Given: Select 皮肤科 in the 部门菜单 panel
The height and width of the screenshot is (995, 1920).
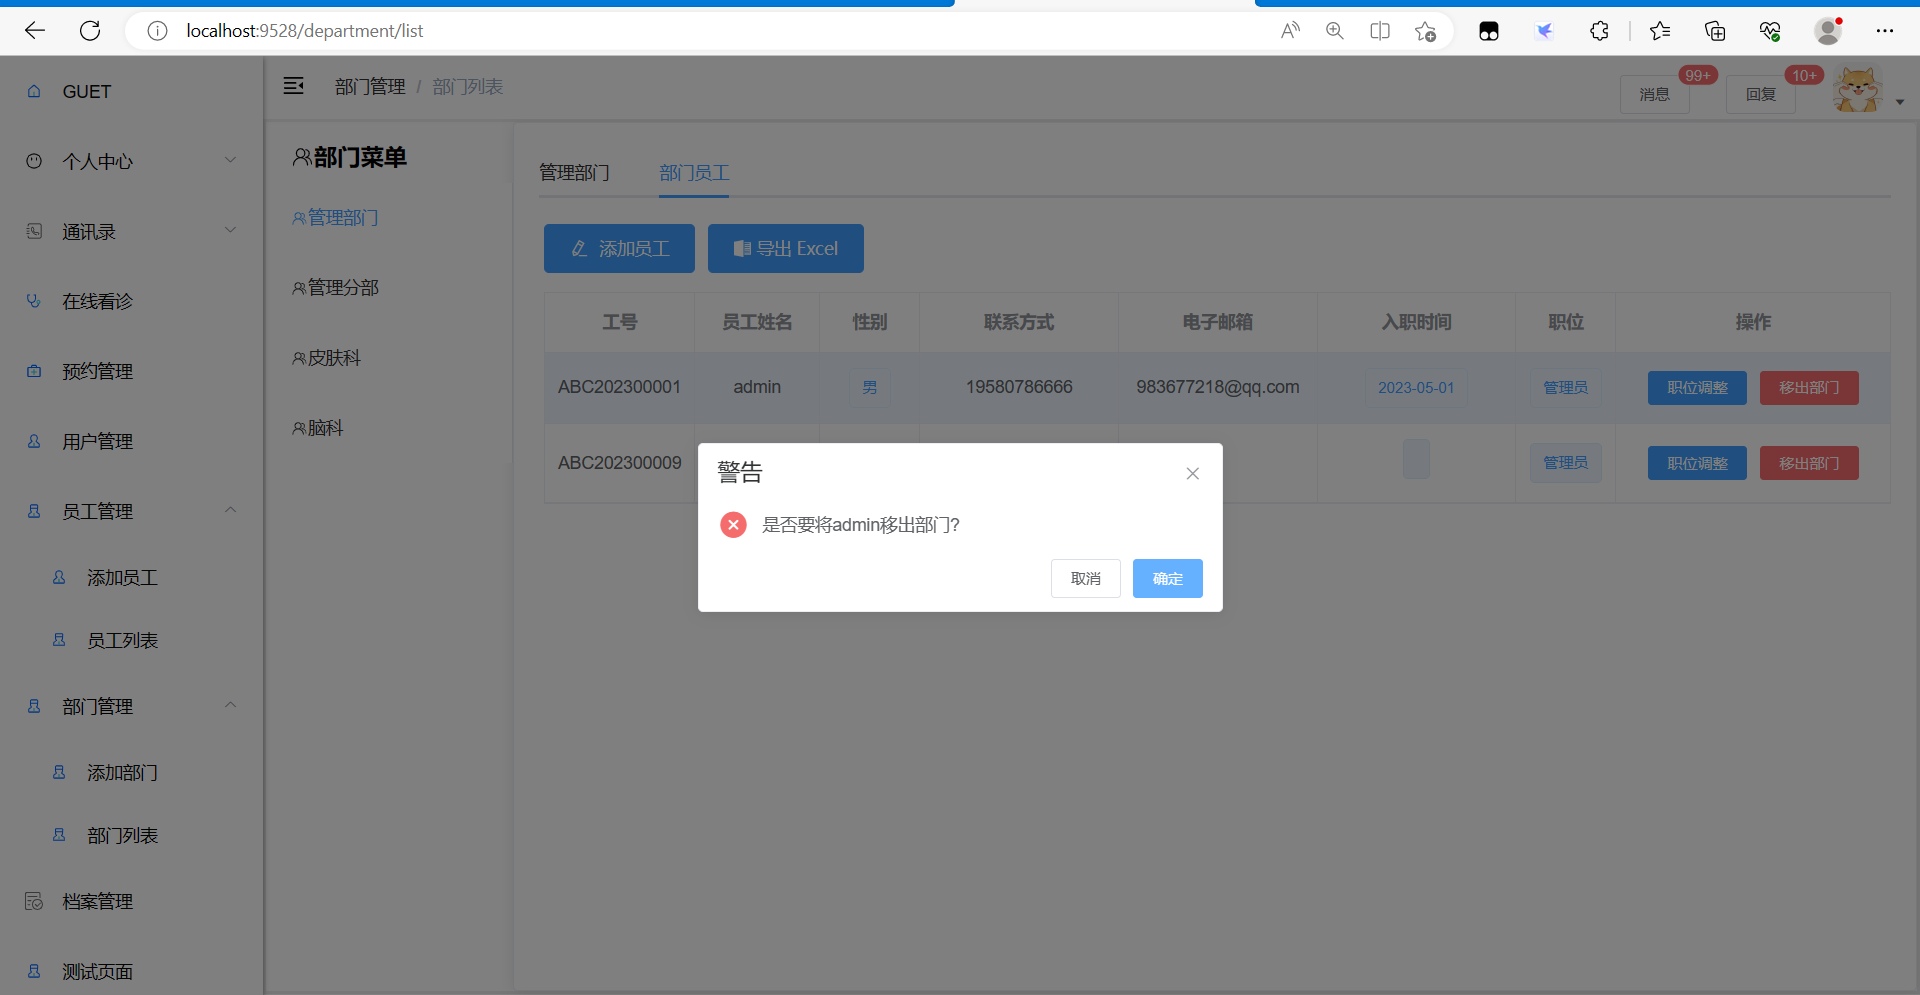Looking at the screenshot, I should (x=335, y=357).
